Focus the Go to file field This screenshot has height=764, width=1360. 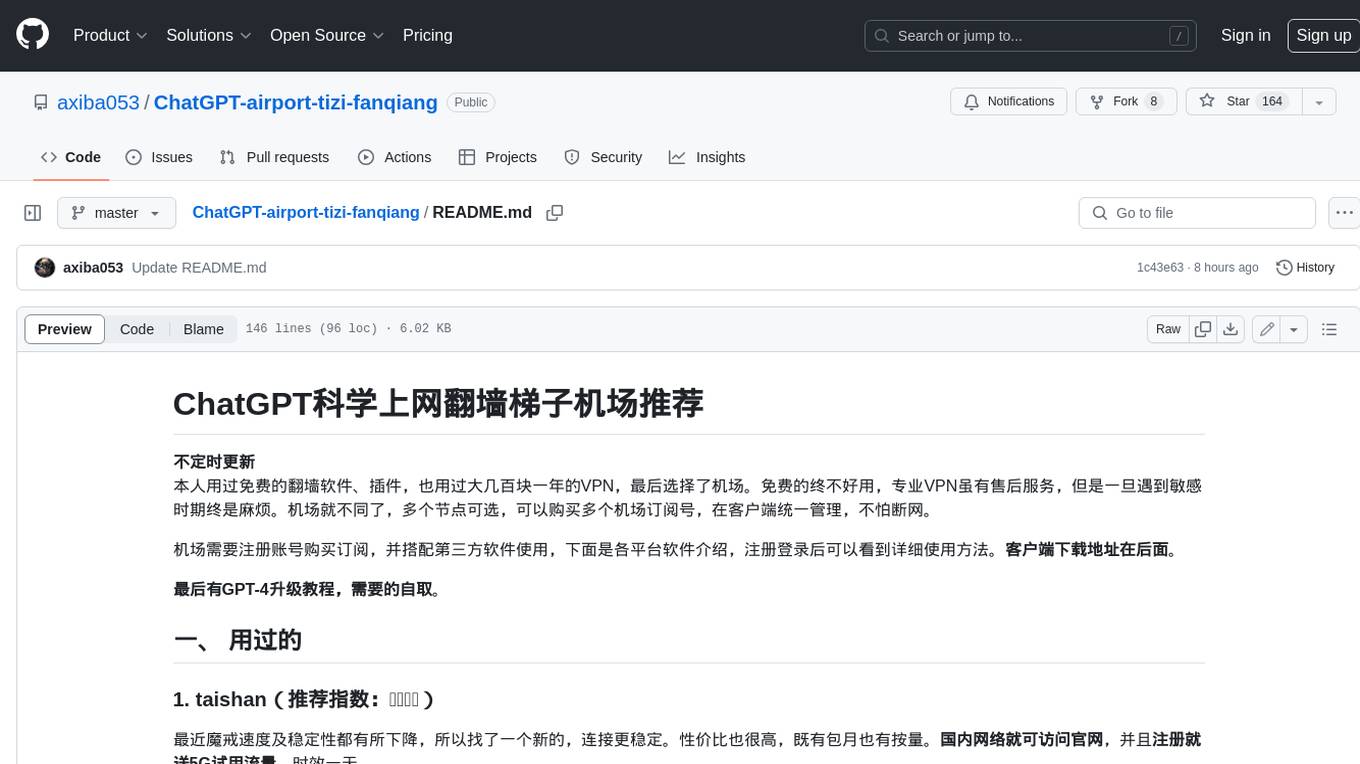click(1197, 213)
